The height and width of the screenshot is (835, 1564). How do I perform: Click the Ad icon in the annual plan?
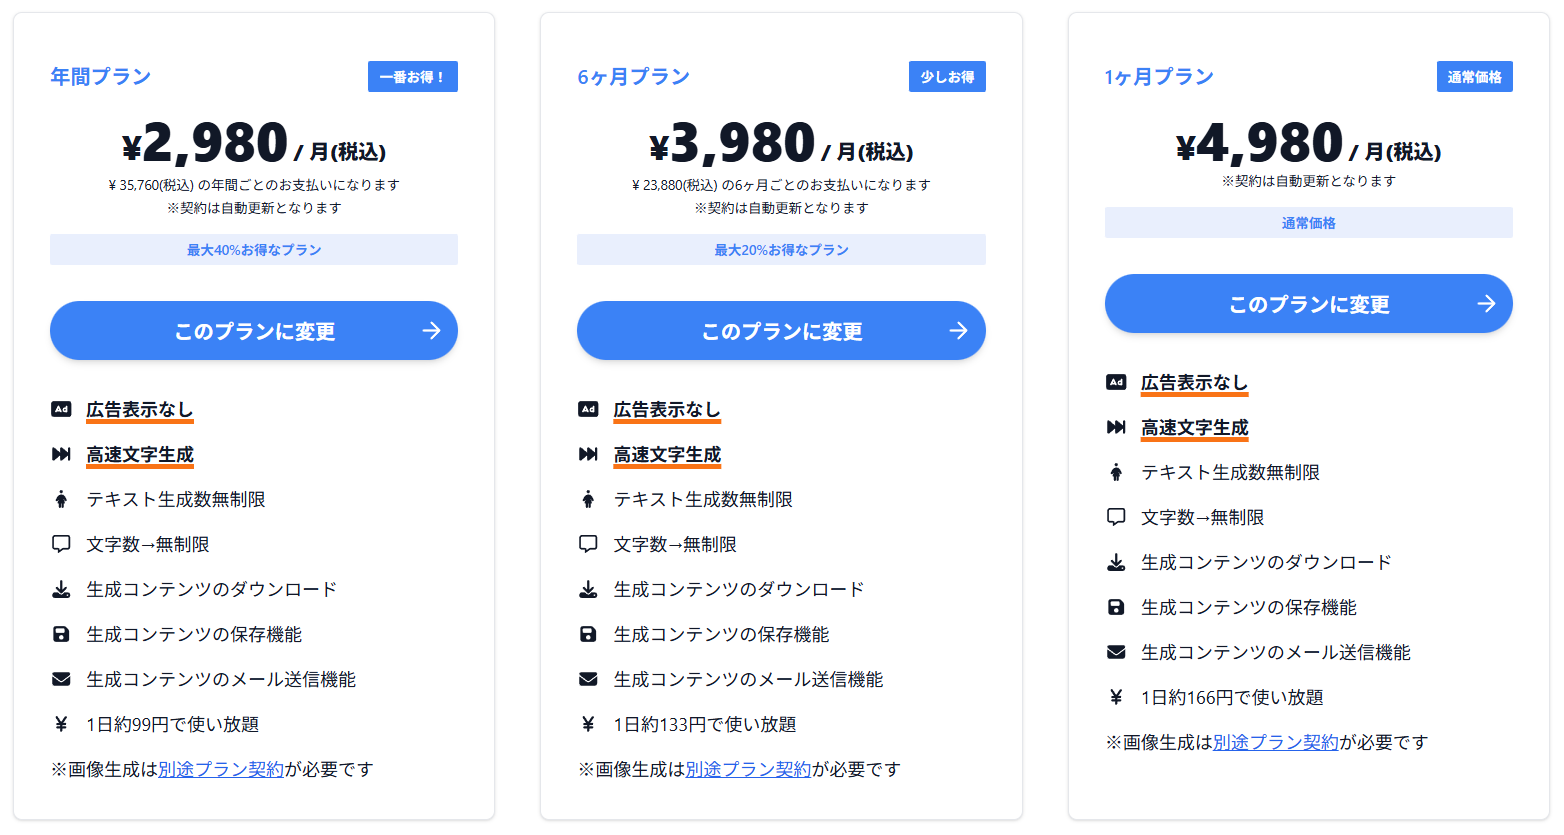pyautogui.click(x=61, y=409)
